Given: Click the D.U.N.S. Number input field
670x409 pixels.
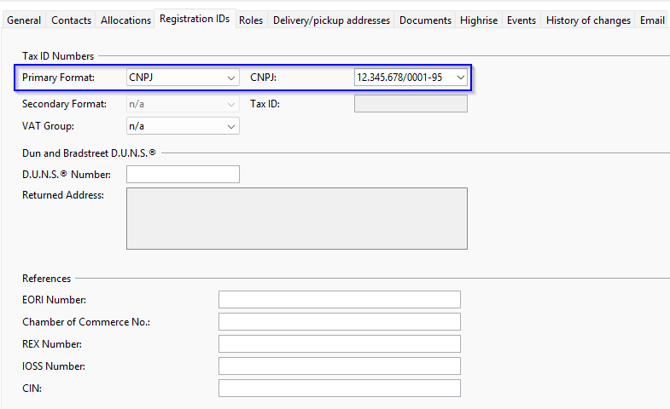Looking at the screenshot, I should click(x=183, y=175).
